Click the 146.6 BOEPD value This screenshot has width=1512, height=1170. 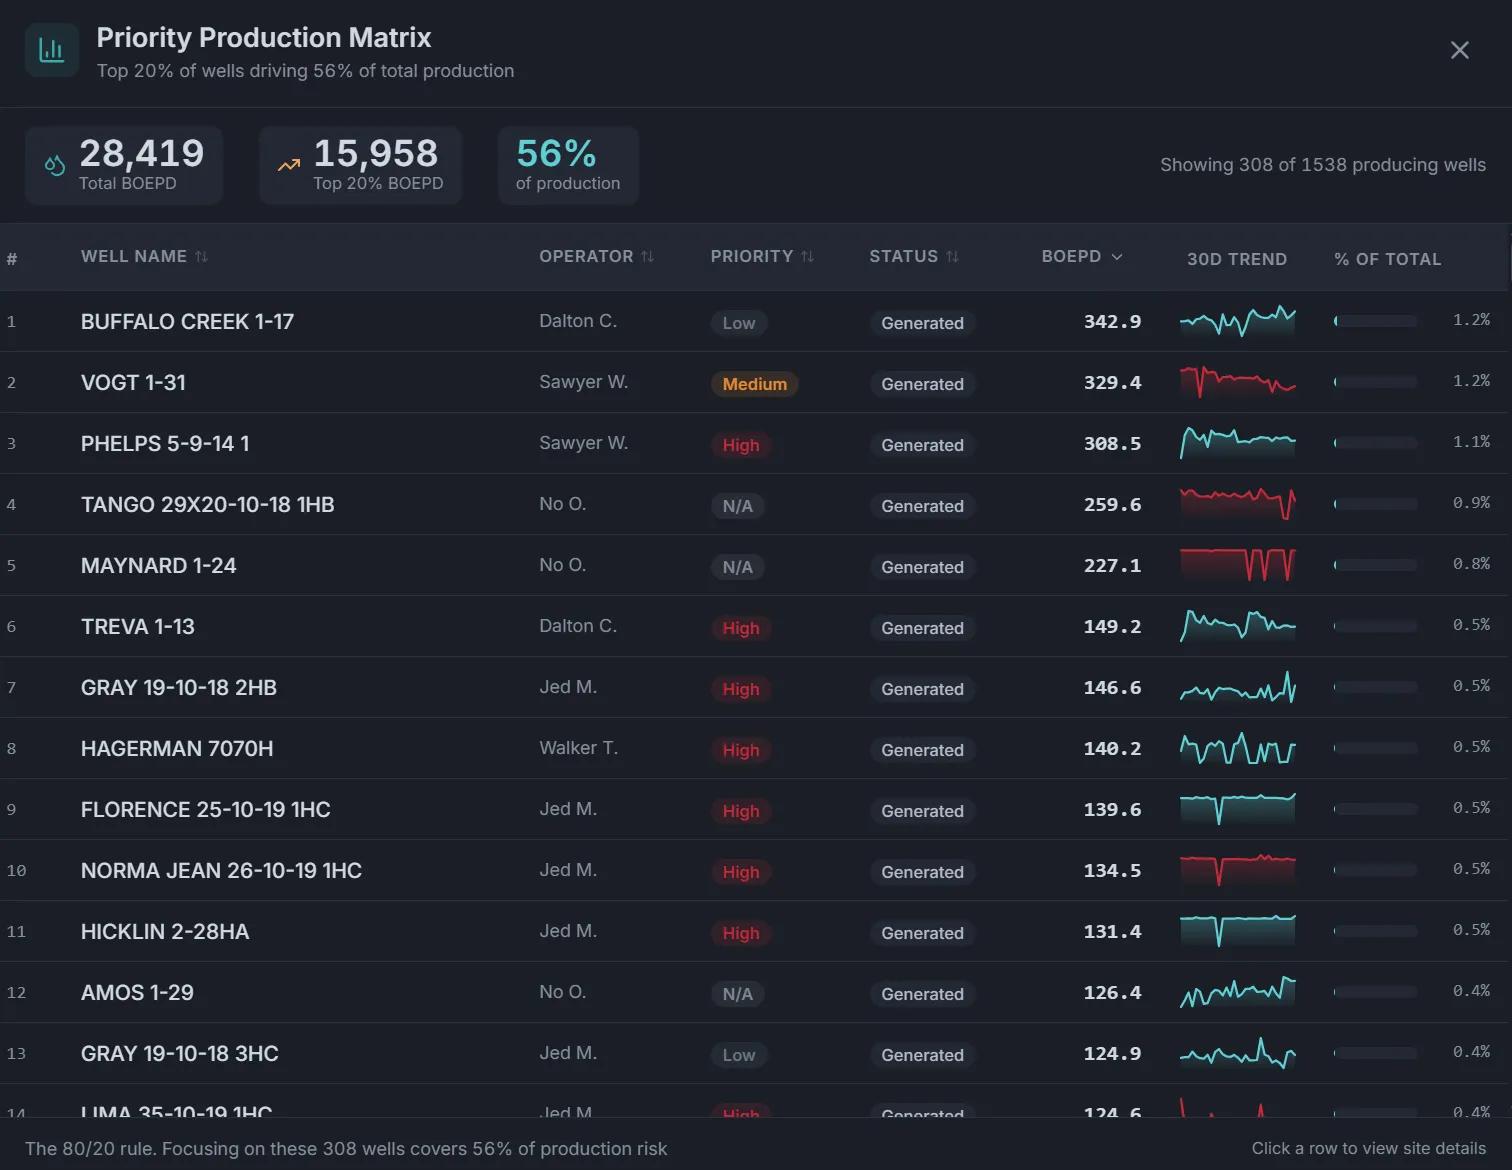pos(1112,687)
